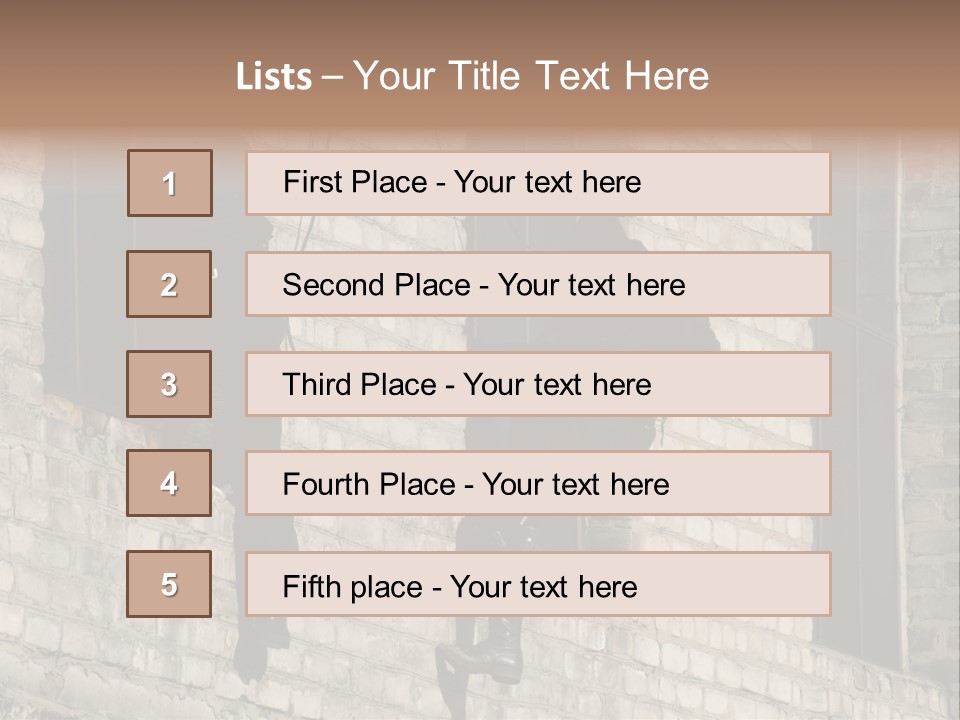Viewport: 960px width, 720px height.
Task: Click the word 'Third' in list
Action: (316, 384)
